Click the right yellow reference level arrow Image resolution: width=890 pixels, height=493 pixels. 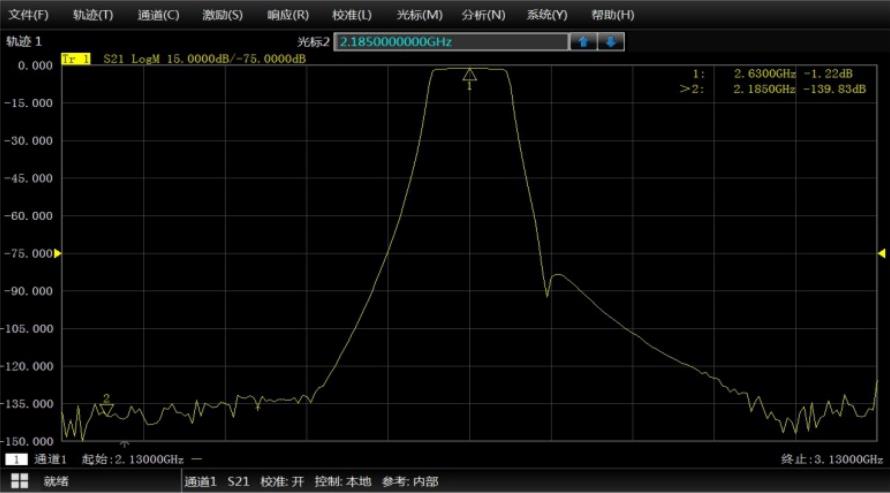882,254
